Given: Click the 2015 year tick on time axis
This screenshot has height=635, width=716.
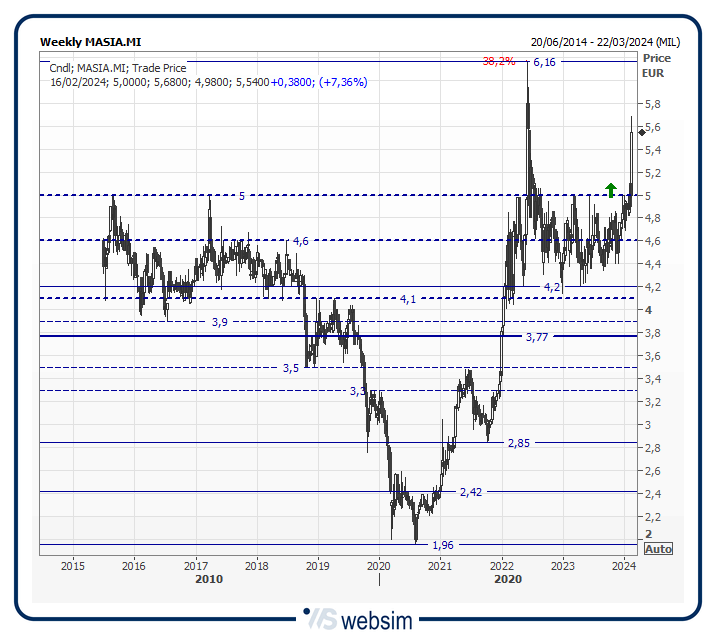Looking at the screenshot, I should coord(72,565).
